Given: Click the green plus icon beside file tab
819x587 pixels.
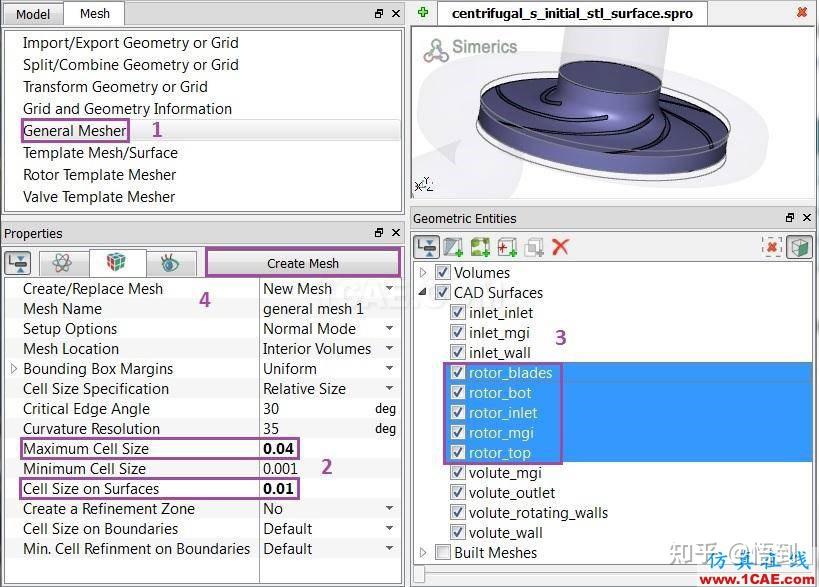Looking at the screenshot, I should (x=423, y=12).
